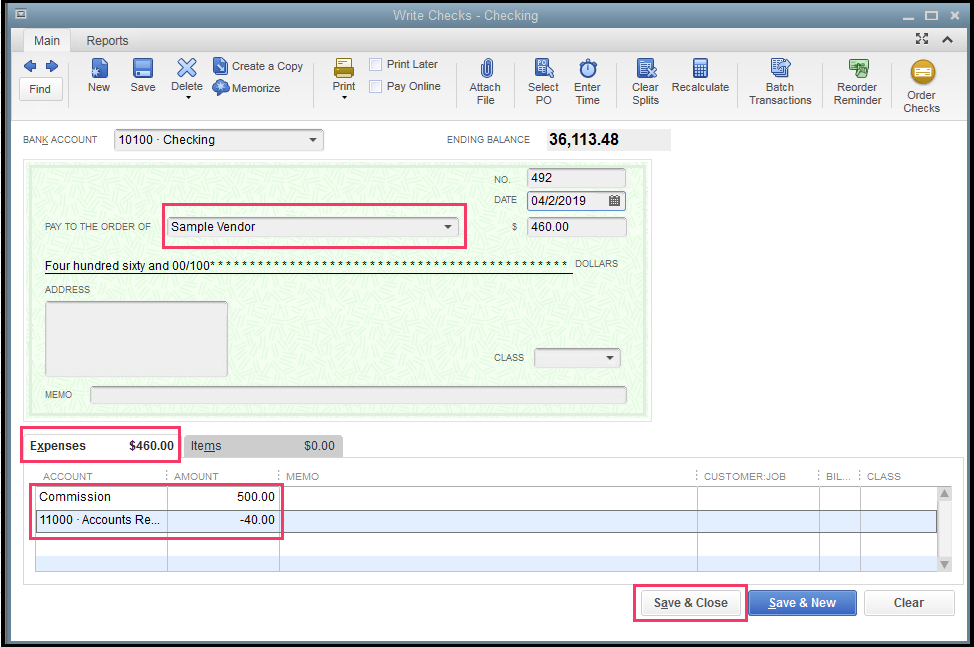974x647 pixels.
Task: Open Order Checks
Action: [922, 86]
